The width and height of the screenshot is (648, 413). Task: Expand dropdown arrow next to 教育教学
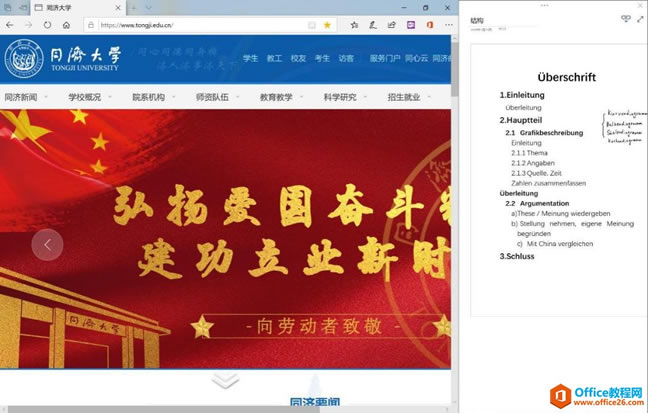[x=301, y=97]
